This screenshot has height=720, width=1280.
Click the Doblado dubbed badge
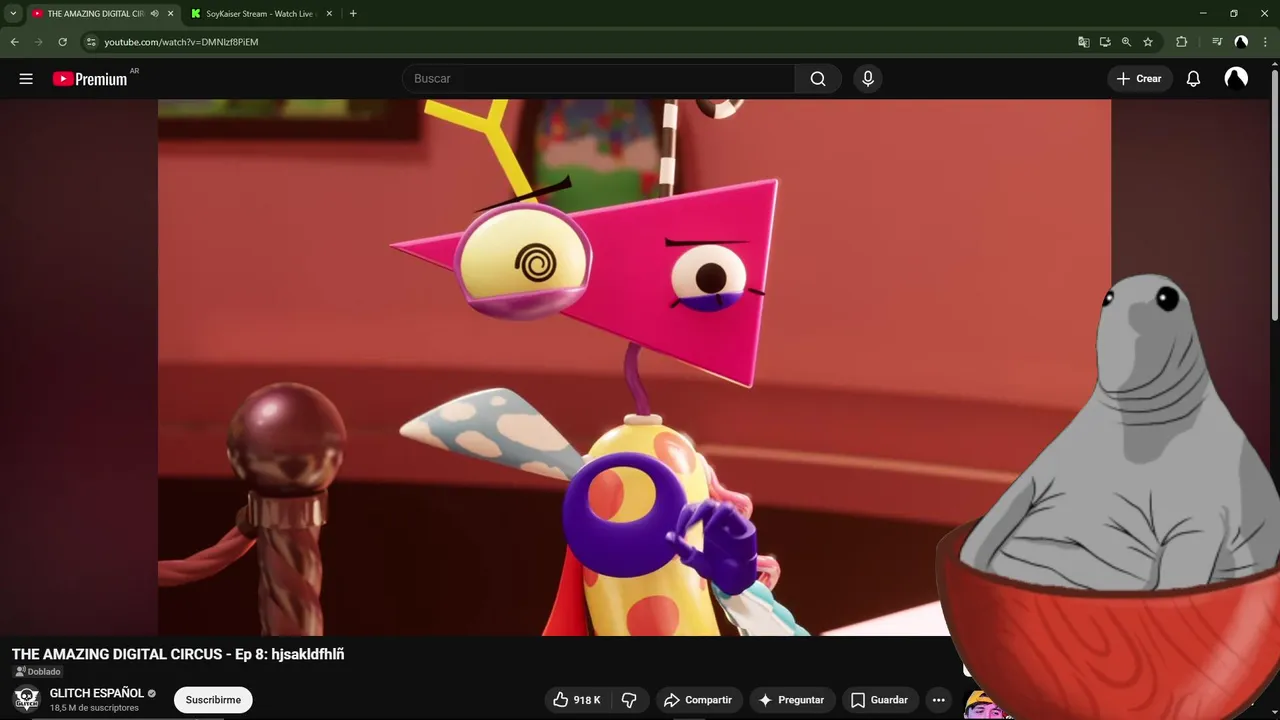[37, 672]
